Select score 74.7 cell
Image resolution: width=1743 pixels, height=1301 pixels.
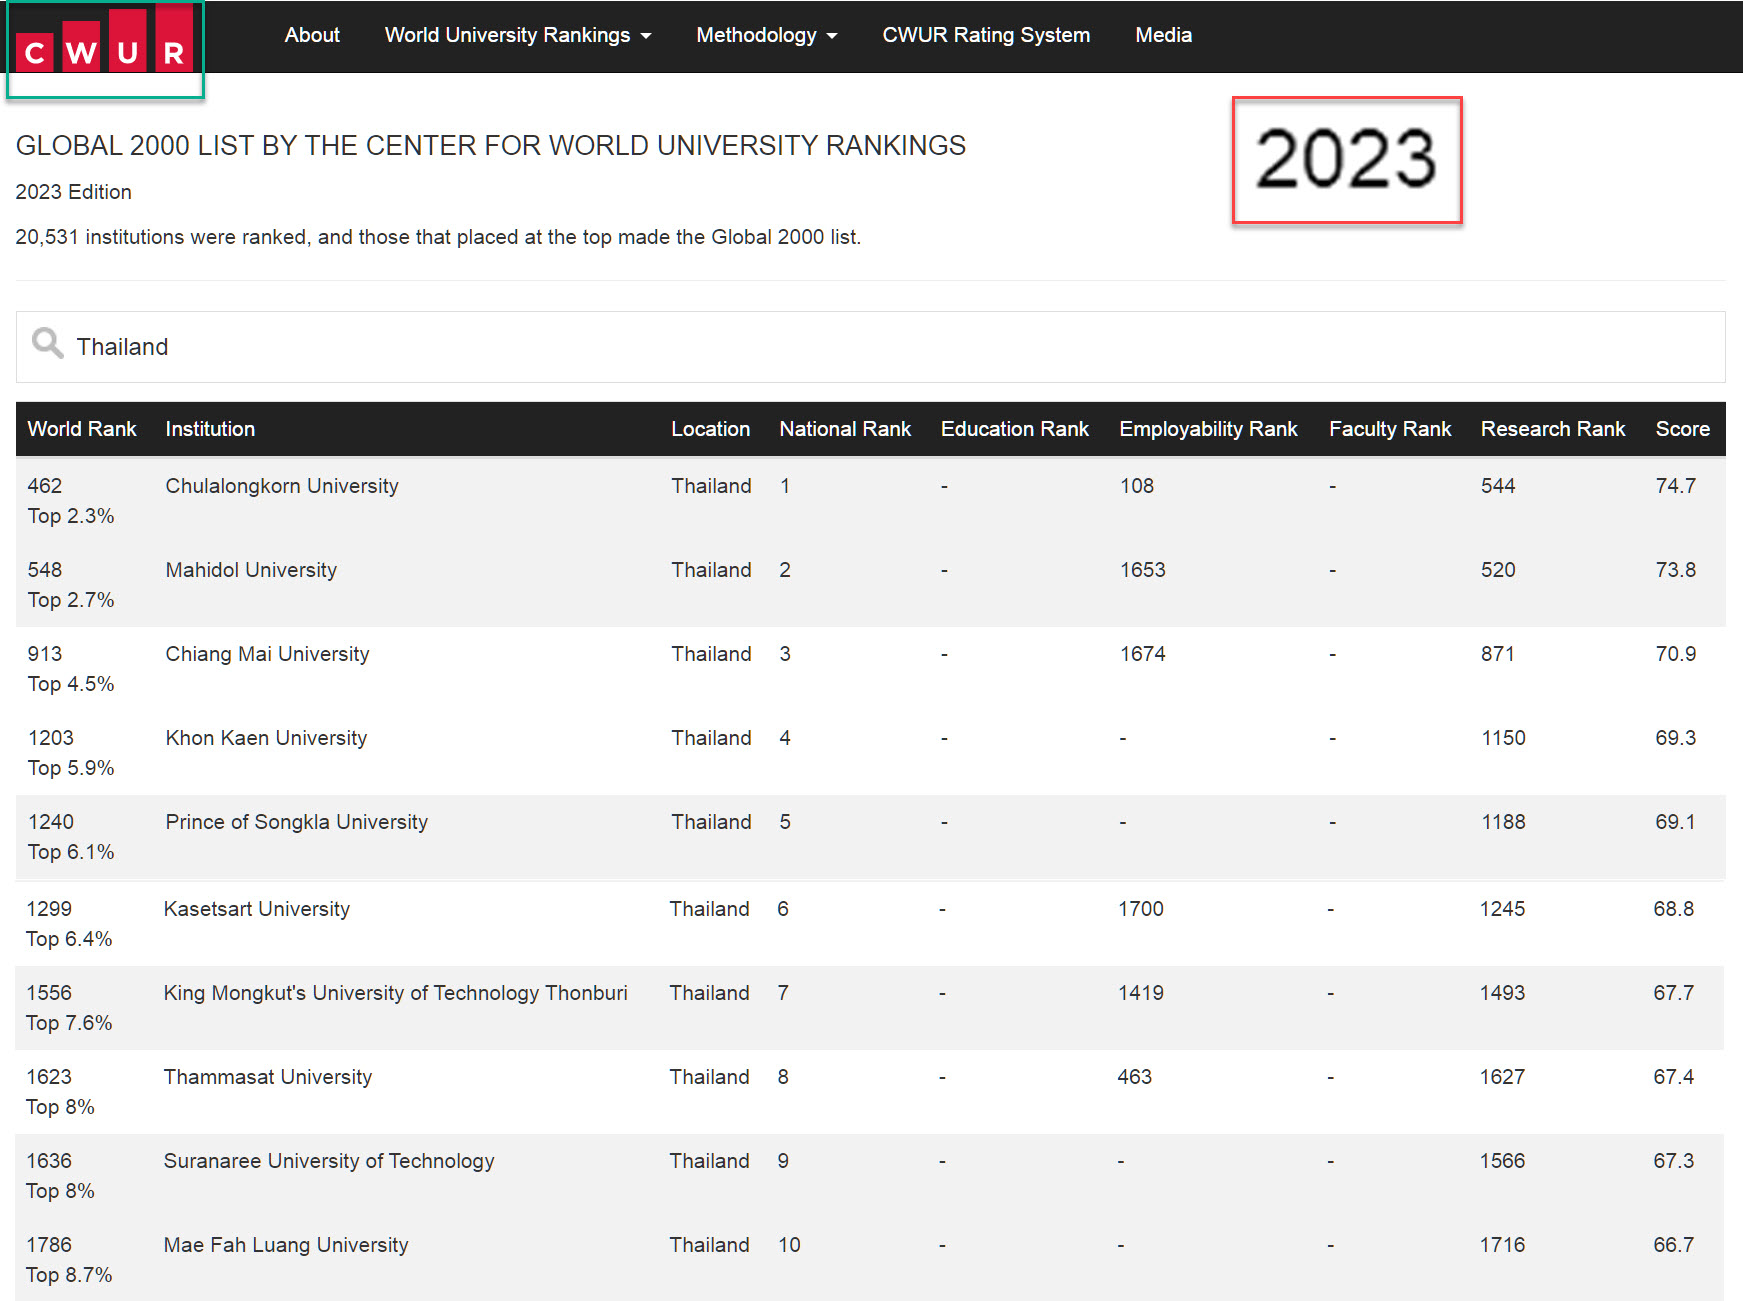point(1675,486)
